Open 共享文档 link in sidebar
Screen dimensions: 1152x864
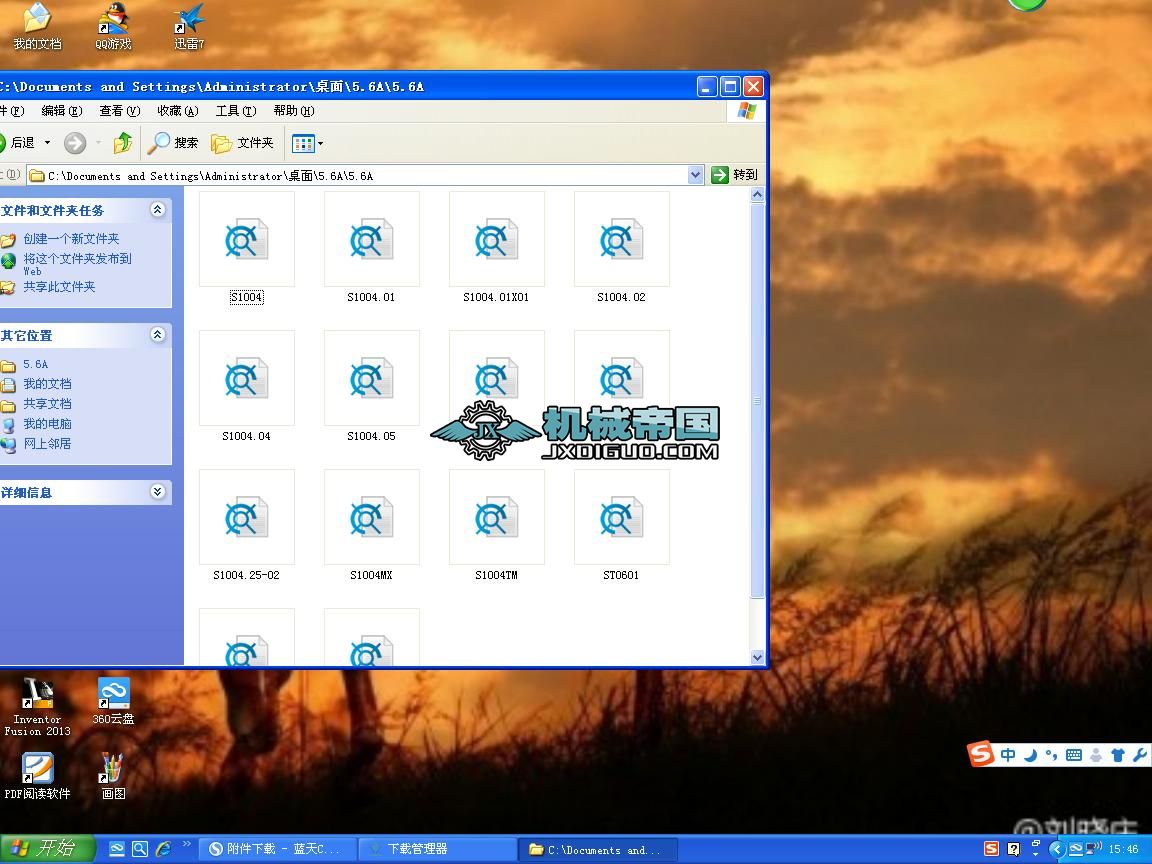pos(47,404)
